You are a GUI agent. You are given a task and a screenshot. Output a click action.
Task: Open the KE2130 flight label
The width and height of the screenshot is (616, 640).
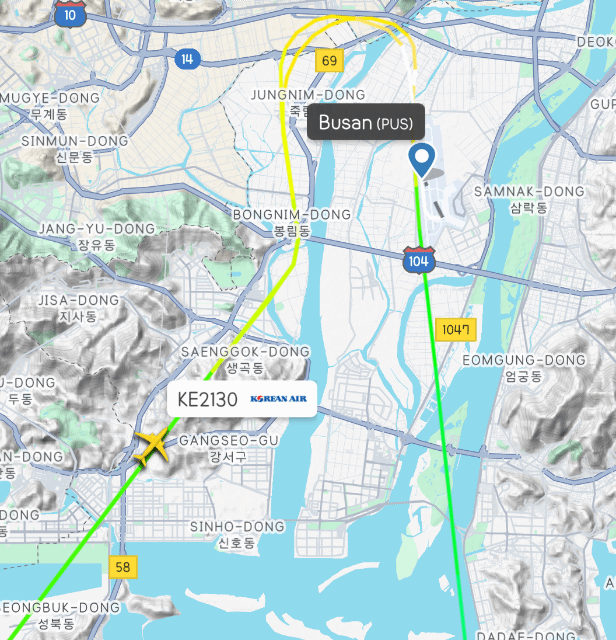(242, 399)
